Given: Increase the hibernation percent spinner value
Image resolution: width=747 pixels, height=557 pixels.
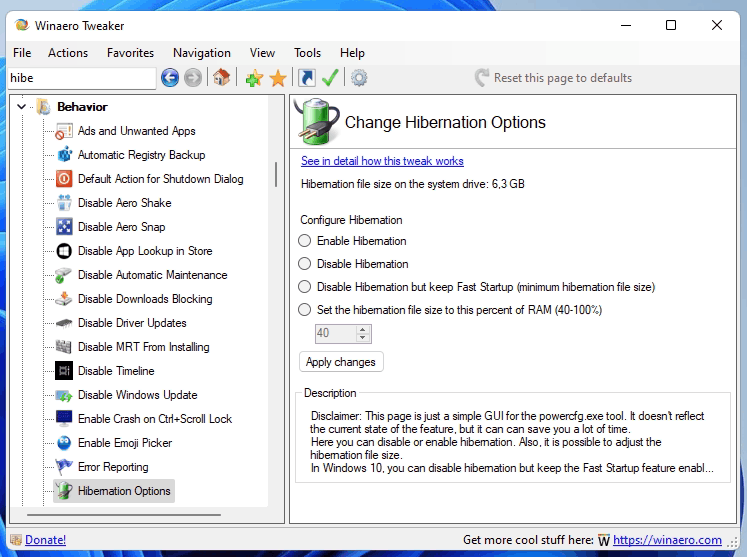Looking at the screenshot, I should pos(363,329).
